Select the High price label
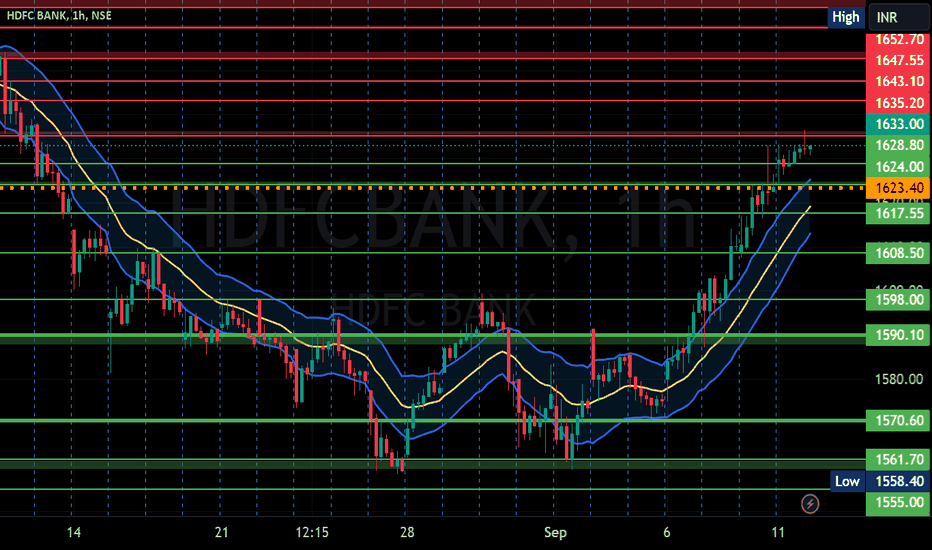The width and height of the screenshot is (932, 550). 845,17
